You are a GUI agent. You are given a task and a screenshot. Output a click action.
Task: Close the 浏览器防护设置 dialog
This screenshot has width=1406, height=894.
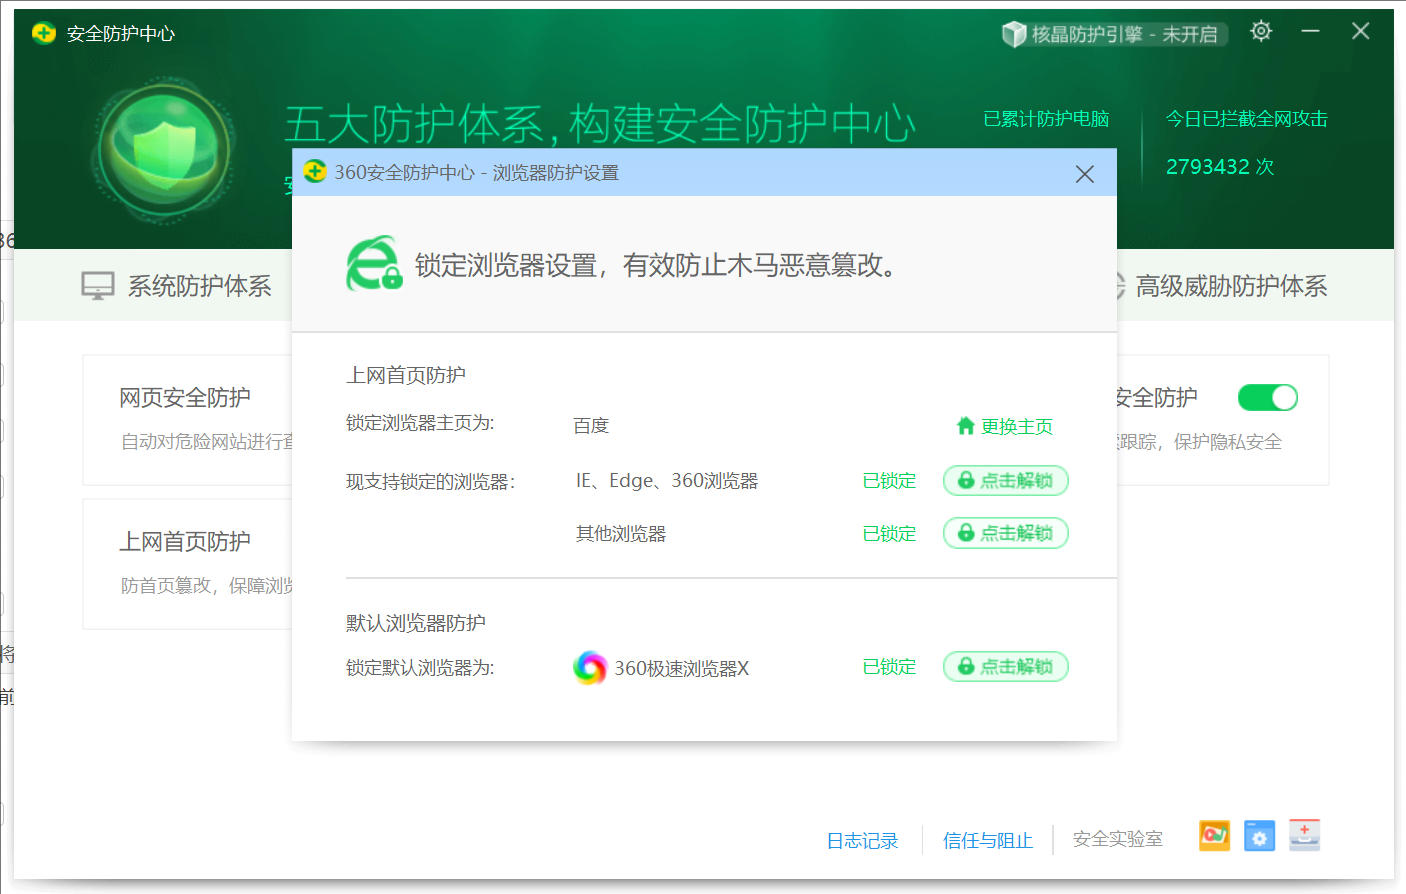click(x=1084, y=174)
